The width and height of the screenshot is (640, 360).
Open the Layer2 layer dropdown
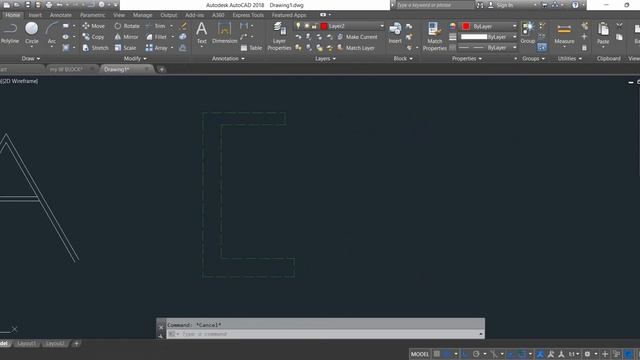[339, 26]
